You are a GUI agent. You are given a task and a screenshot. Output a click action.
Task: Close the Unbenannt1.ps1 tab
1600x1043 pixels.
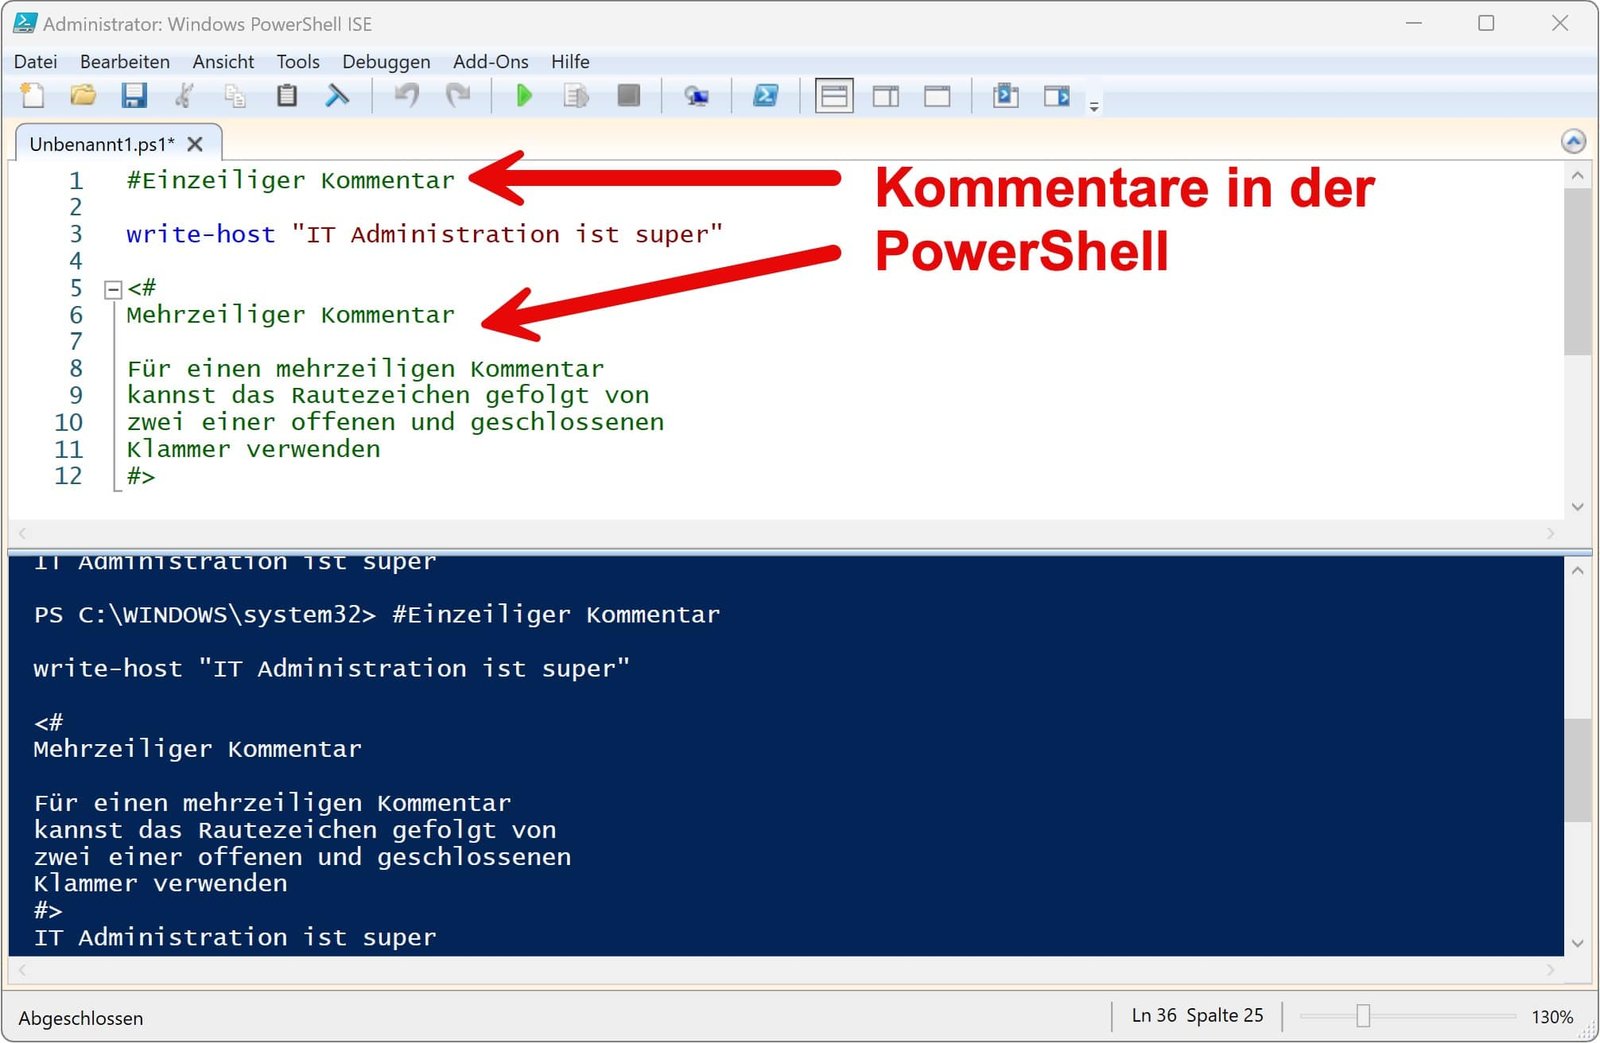coord(194,143)
